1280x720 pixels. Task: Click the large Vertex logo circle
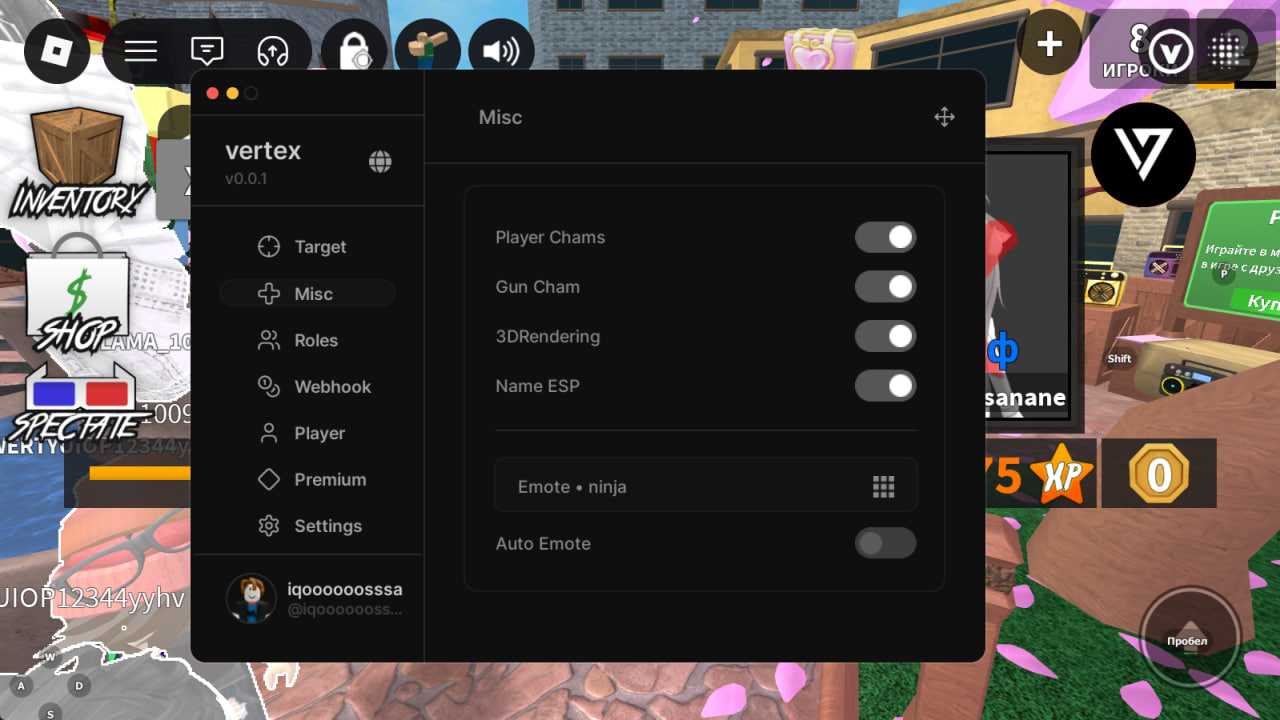(1143, 155)
